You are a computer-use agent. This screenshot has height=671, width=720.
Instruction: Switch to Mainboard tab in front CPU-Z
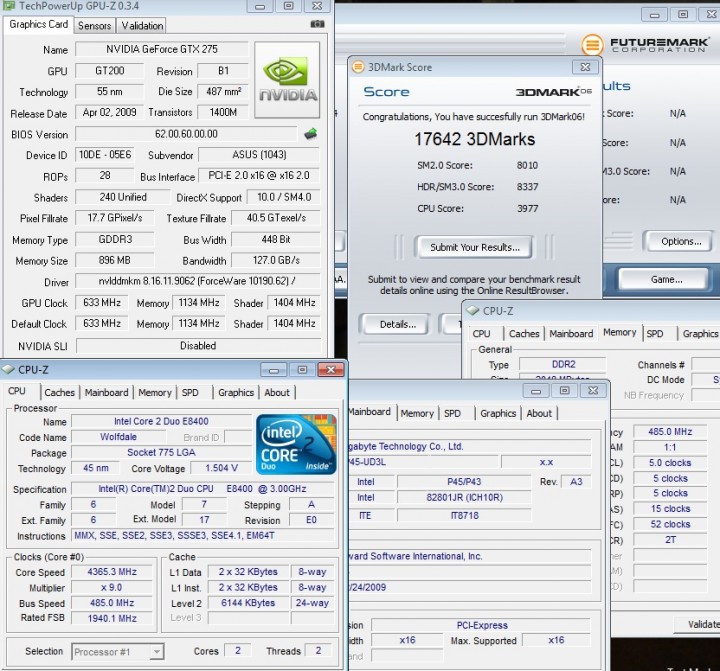click(x=107, y=393)
